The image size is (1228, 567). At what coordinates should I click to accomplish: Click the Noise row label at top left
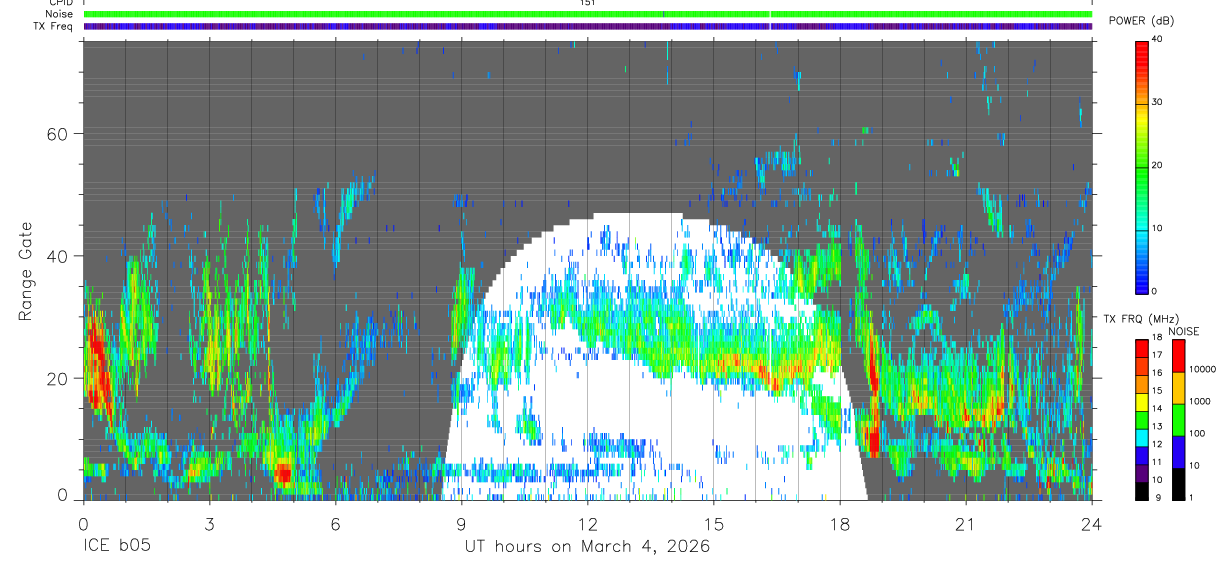tap(60, 14)
